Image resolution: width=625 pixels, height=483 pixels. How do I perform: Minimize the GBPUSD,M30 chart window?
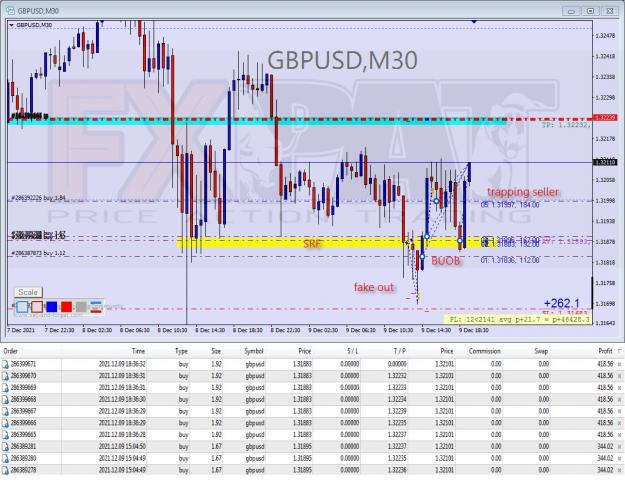571,11
